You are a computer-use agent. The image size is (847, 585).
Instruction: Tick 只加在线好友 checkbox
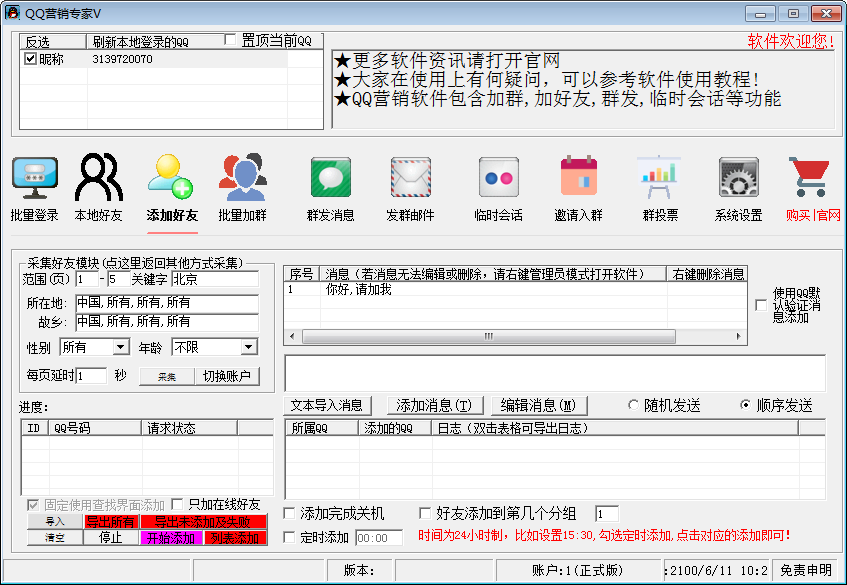[x=177, y=505]
